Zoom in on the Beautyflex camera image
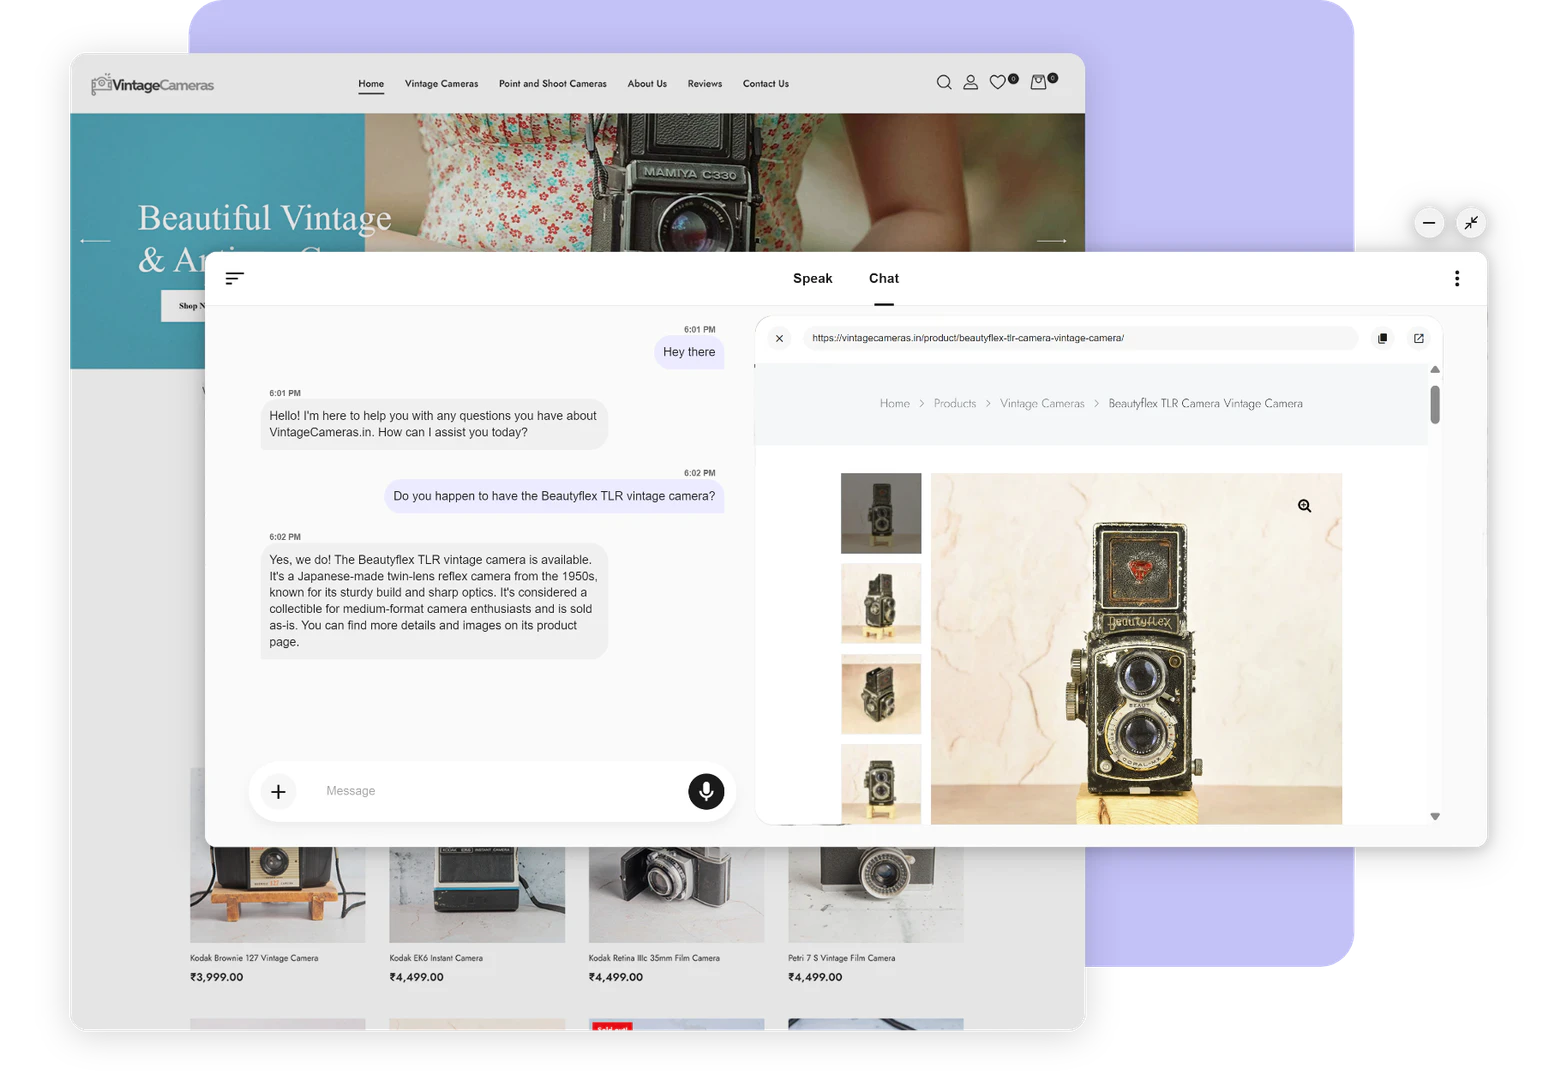Viewport: 1543px width, 1080px height. point(1304,506)
